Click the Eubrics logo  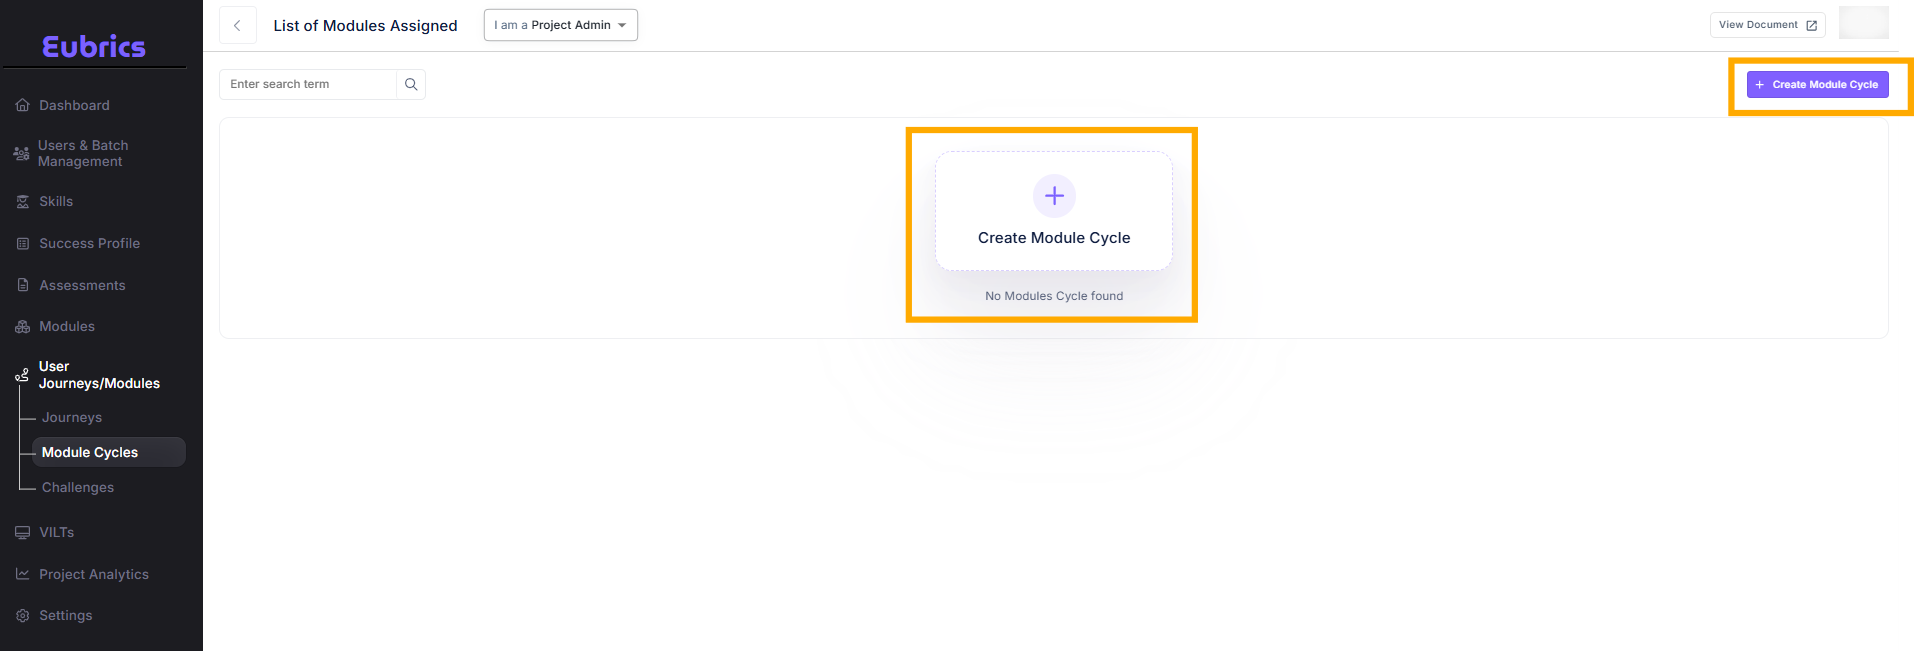[x=96, y=47]
